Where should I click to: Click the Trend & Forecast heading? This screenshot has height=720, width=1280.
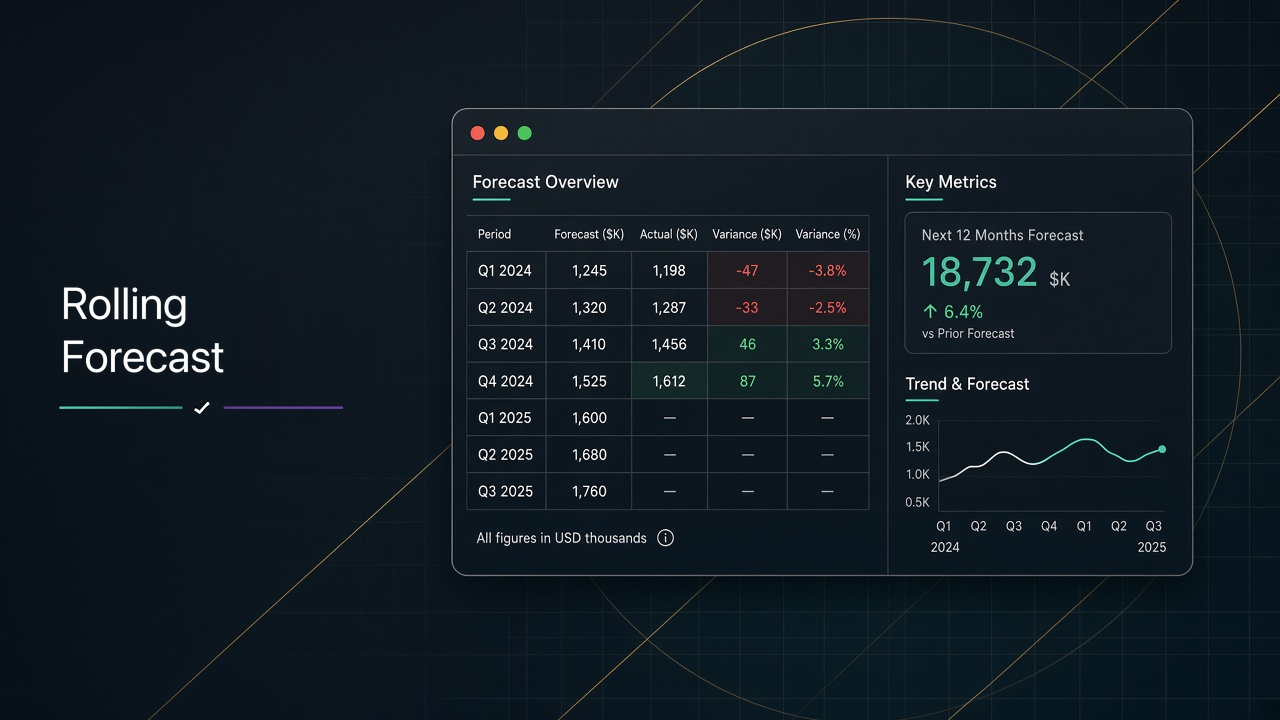click(967, 384)
